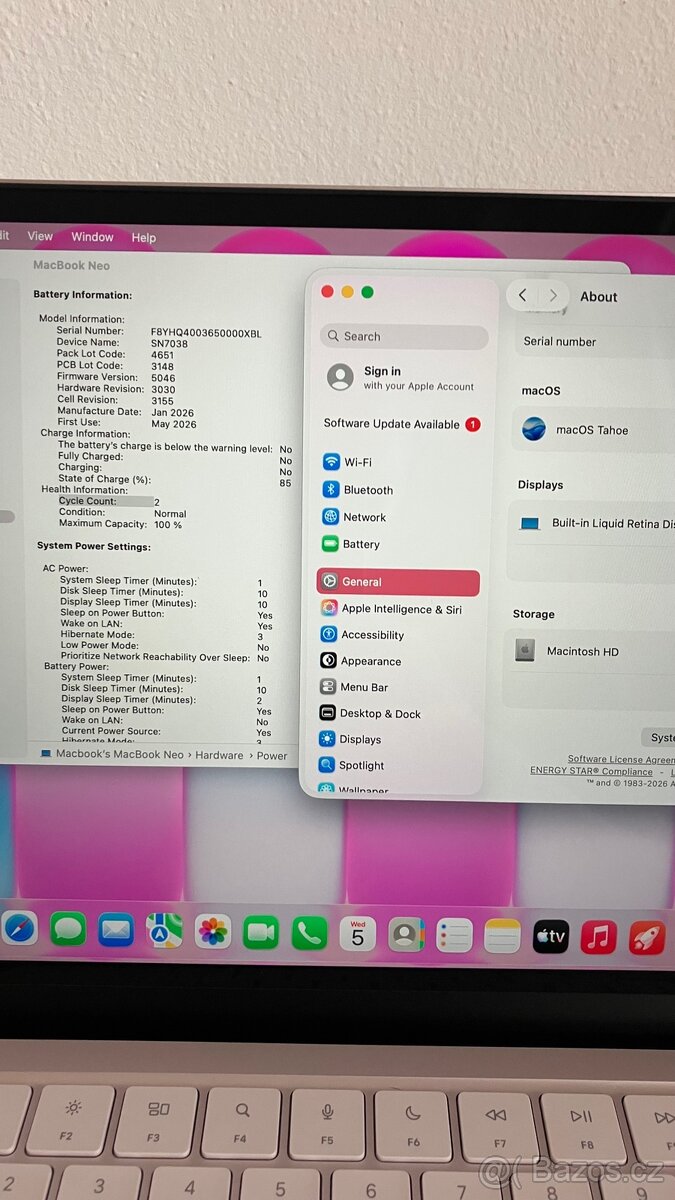Go back in System Settings
This screenshot has width=675, height=1200.
click(x=523, y=296)
